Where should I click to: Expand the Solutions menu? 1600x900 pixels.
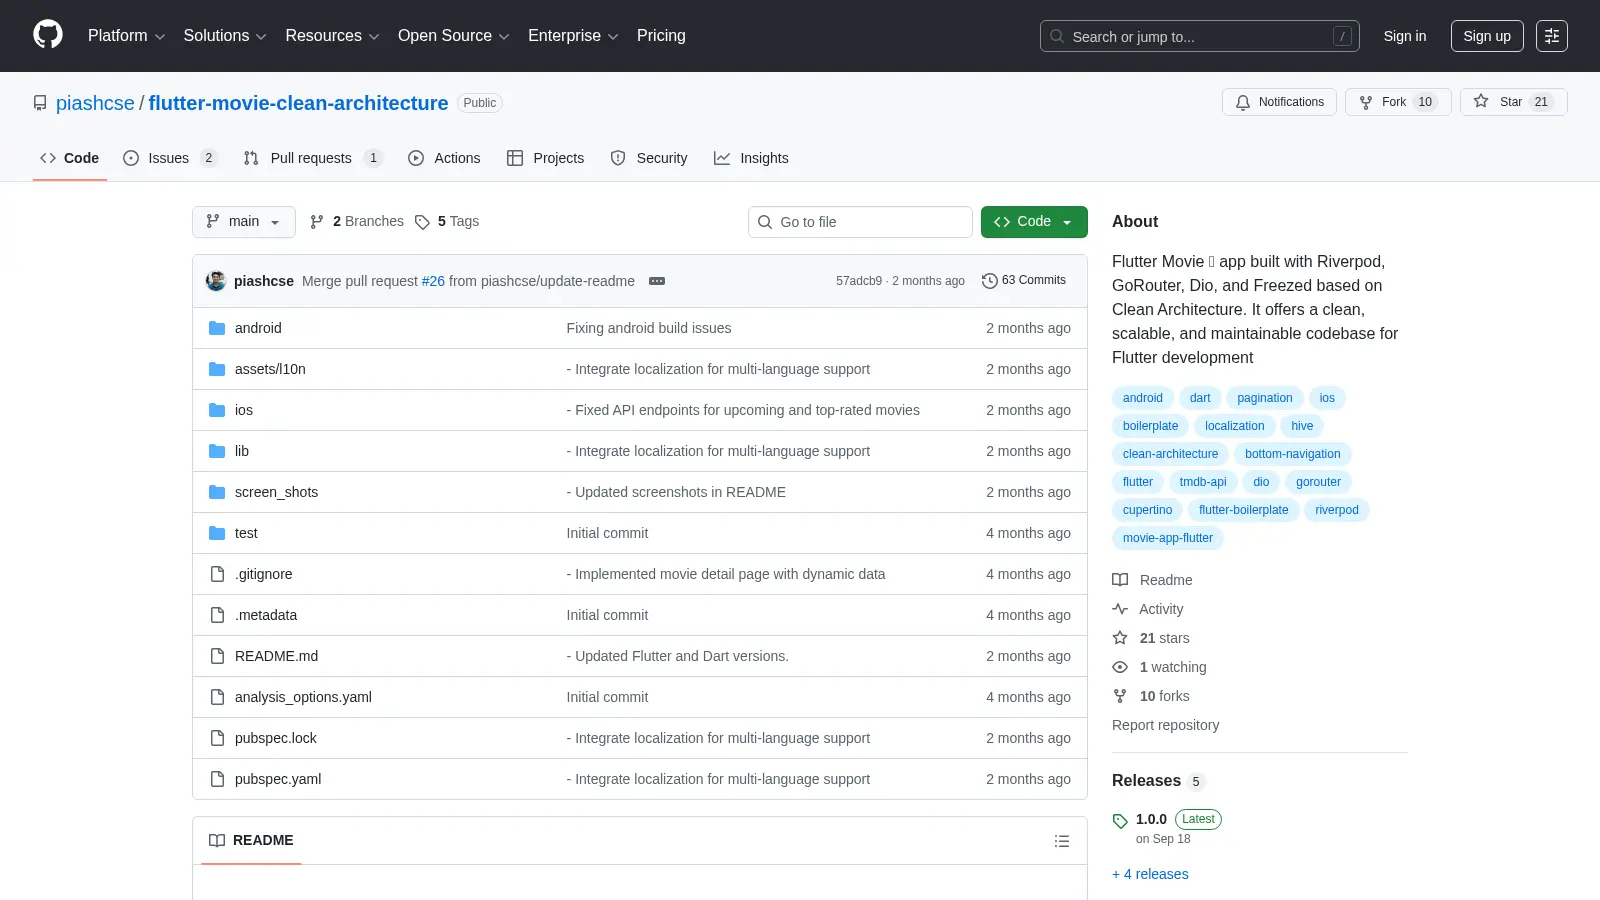click(x=225, y=36)
